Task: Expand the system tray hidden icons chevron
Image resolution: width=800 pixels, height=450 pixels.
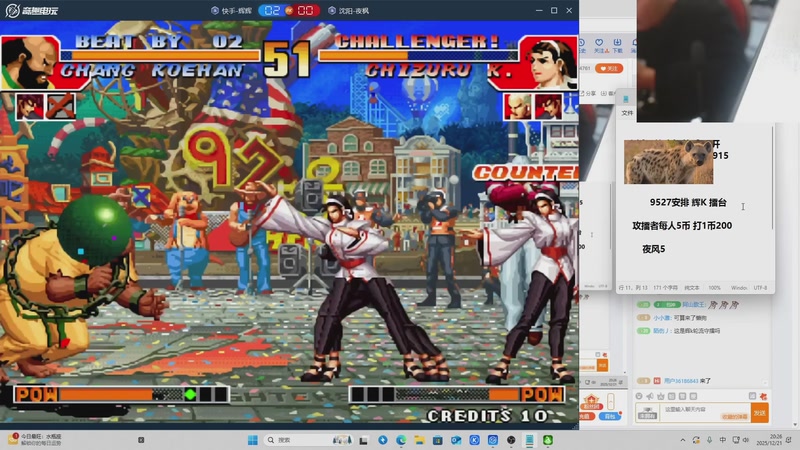Action: pos(683,440)
